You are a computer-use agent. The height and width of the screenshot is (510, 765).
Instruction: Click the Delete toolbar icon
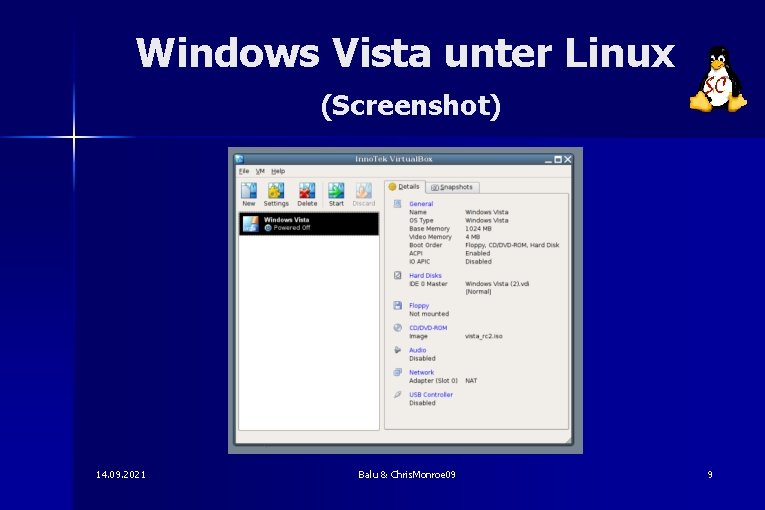(x=307, y=191)
